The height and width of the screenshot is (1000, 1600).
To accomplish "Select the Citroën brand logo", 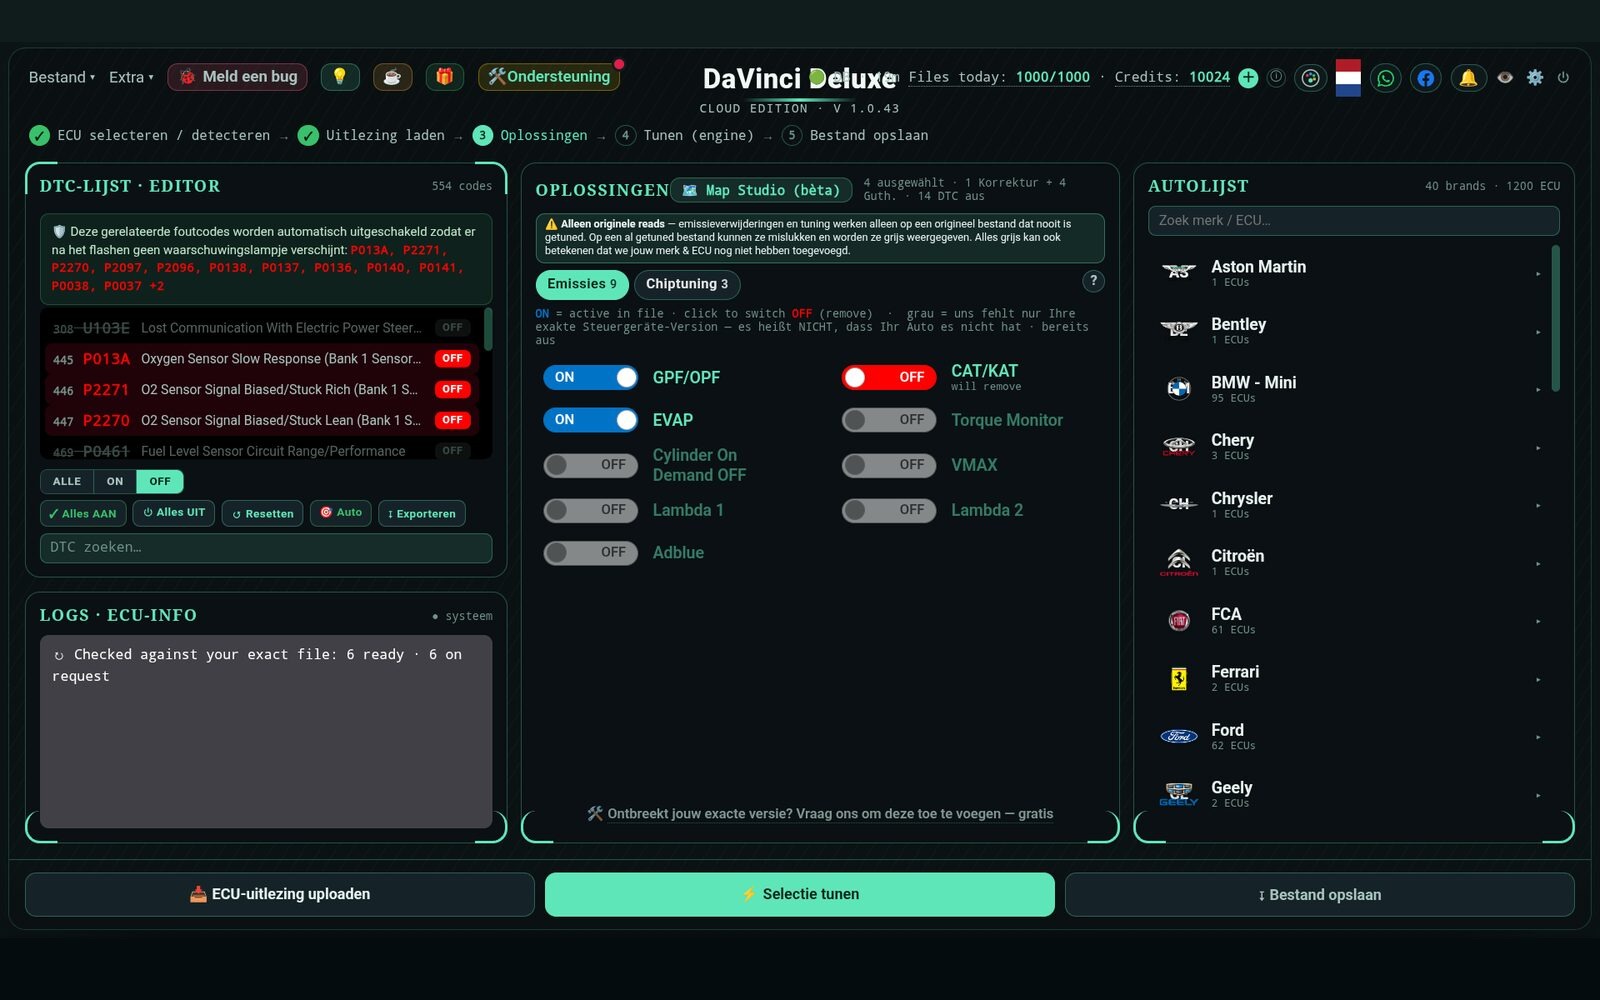I will tap(1179, 561).
